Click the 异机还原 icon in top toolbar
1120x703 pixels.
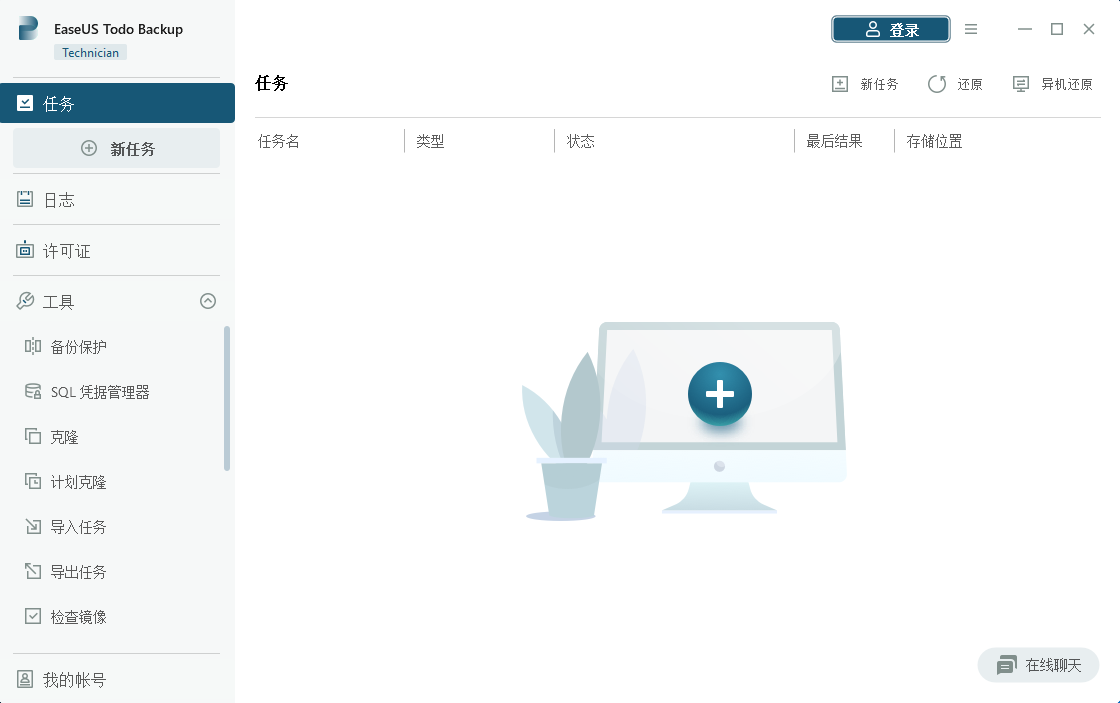click(x=1021, y=84)
